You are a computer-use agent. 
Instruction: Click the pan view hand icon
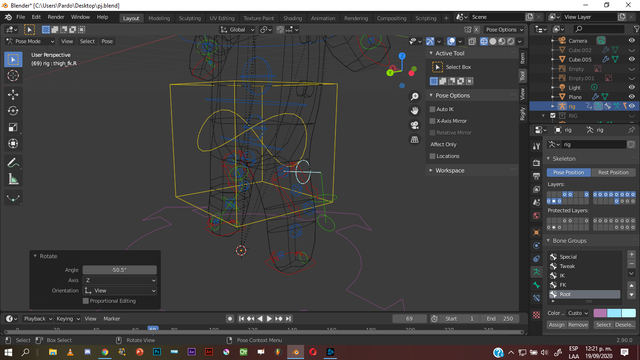415,111
